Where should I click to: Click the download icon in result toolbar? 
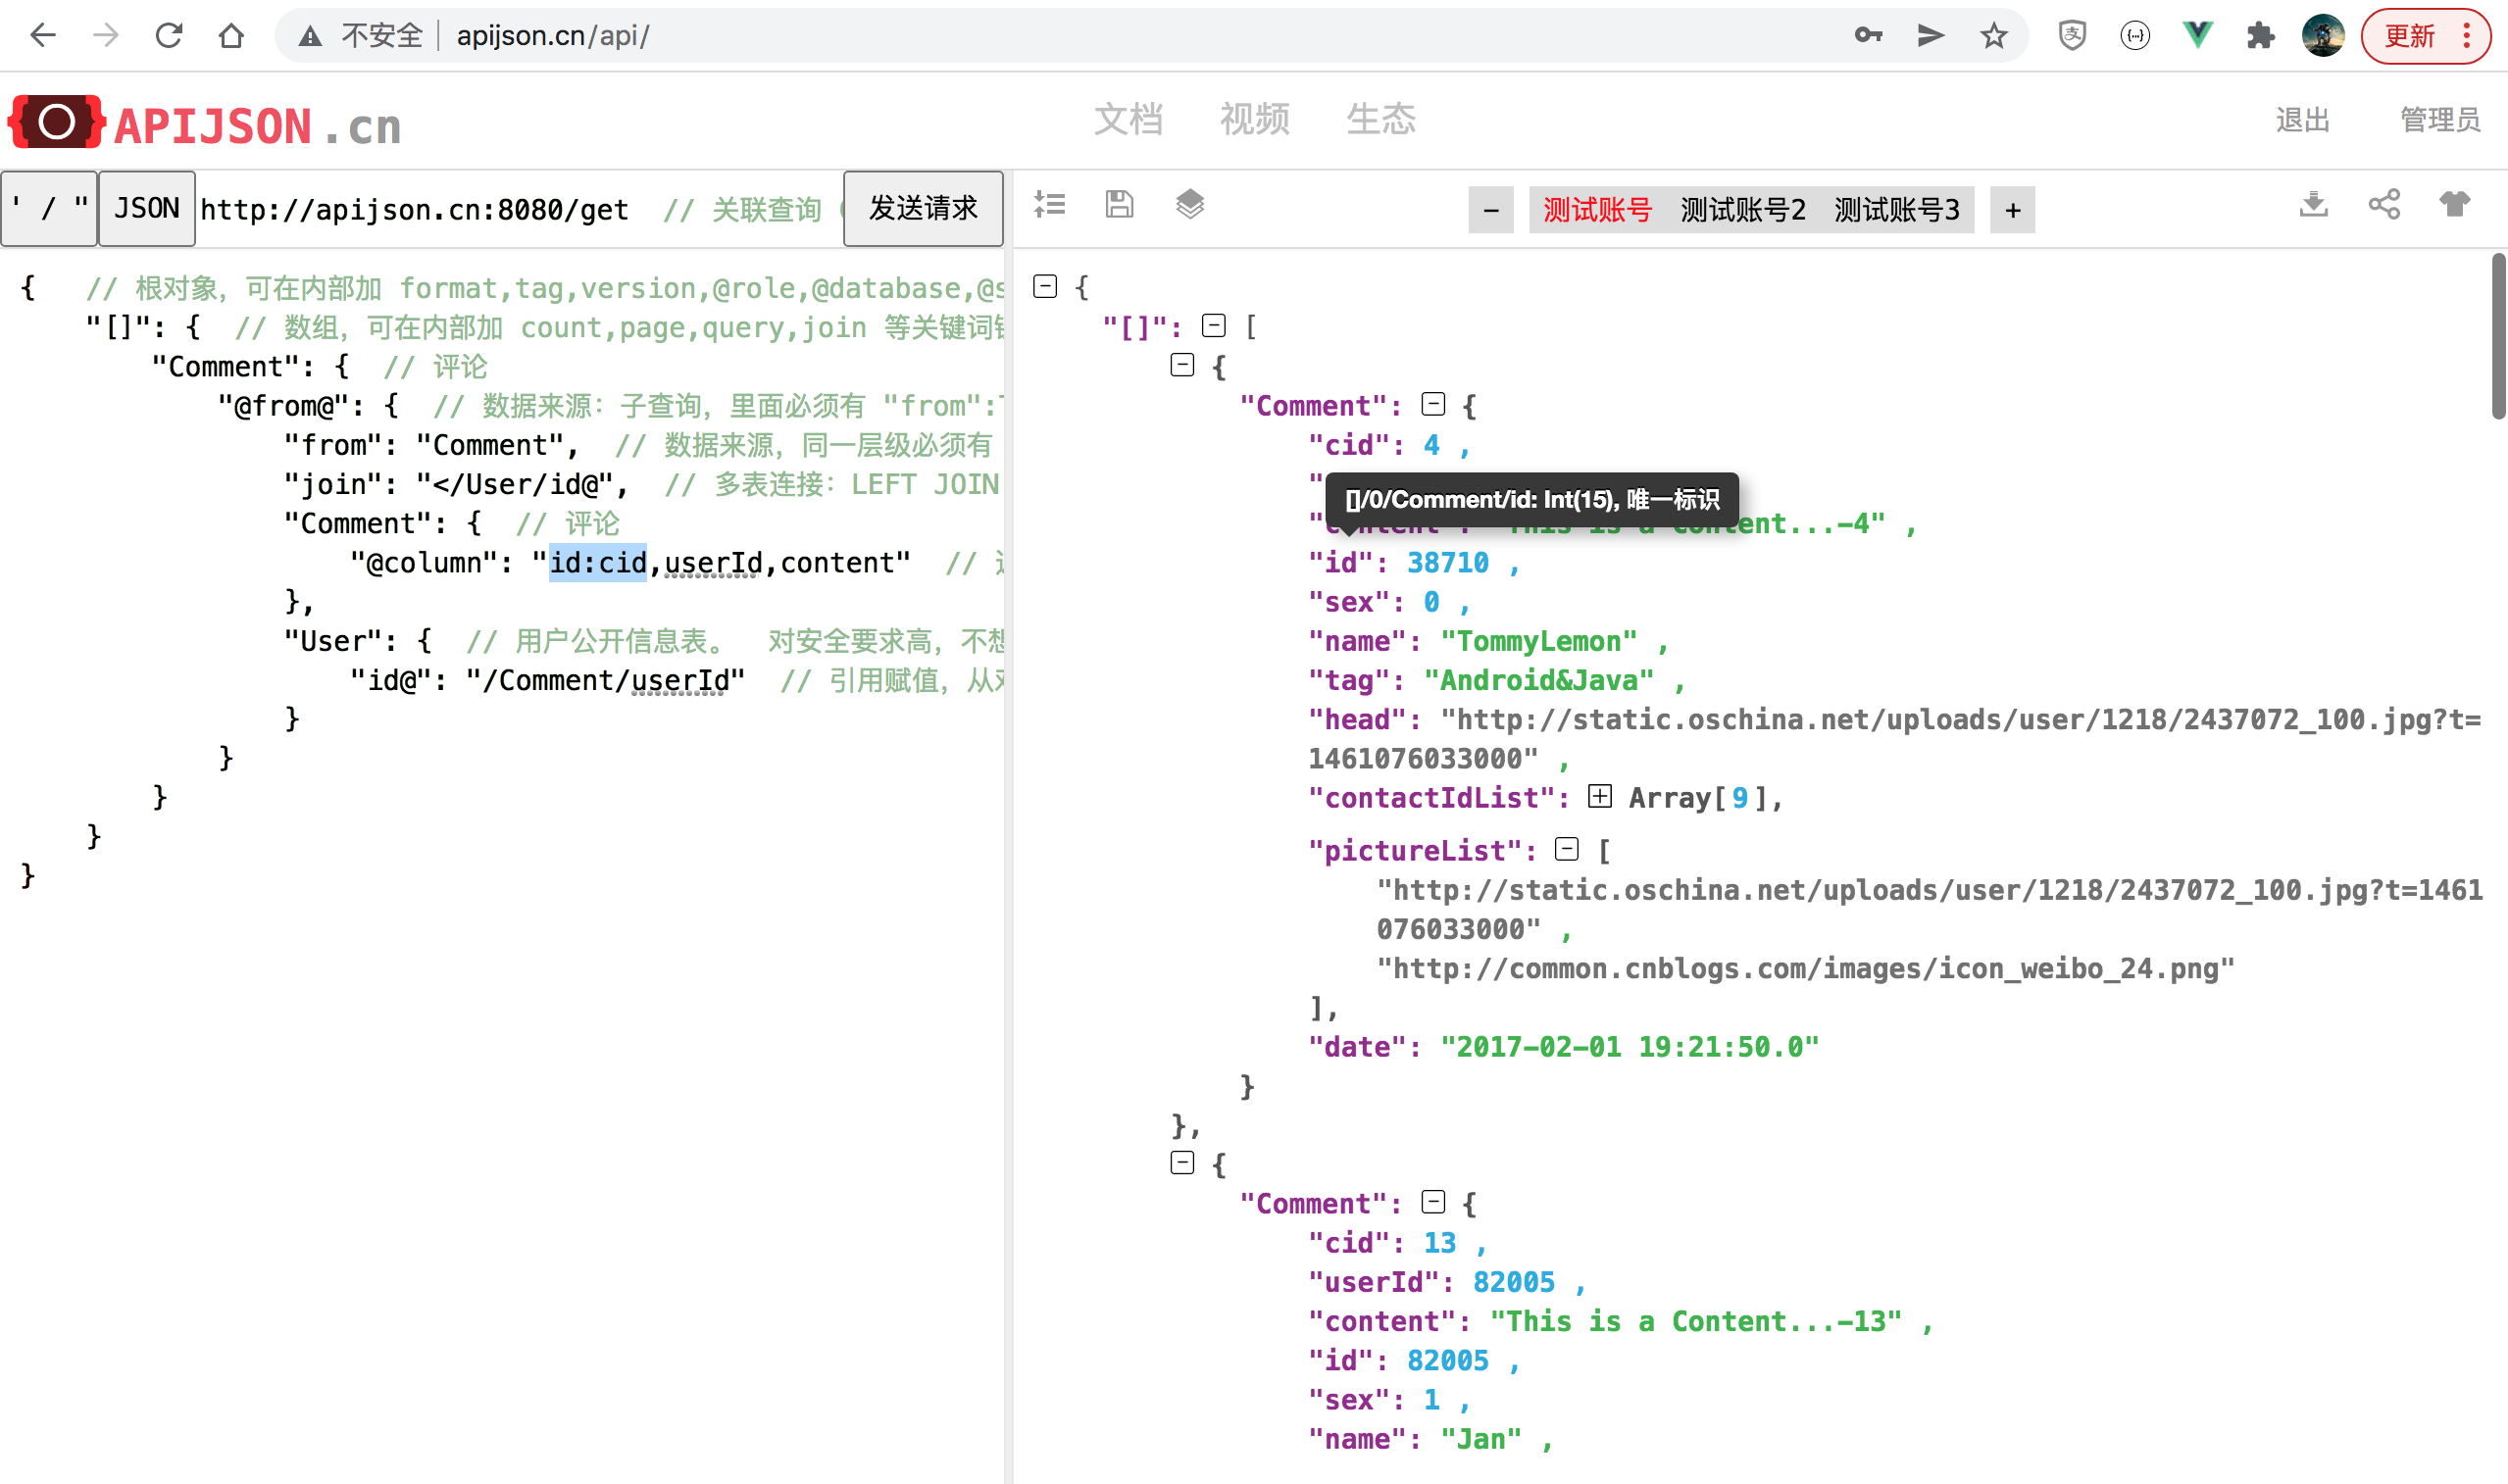(2313, 205)
